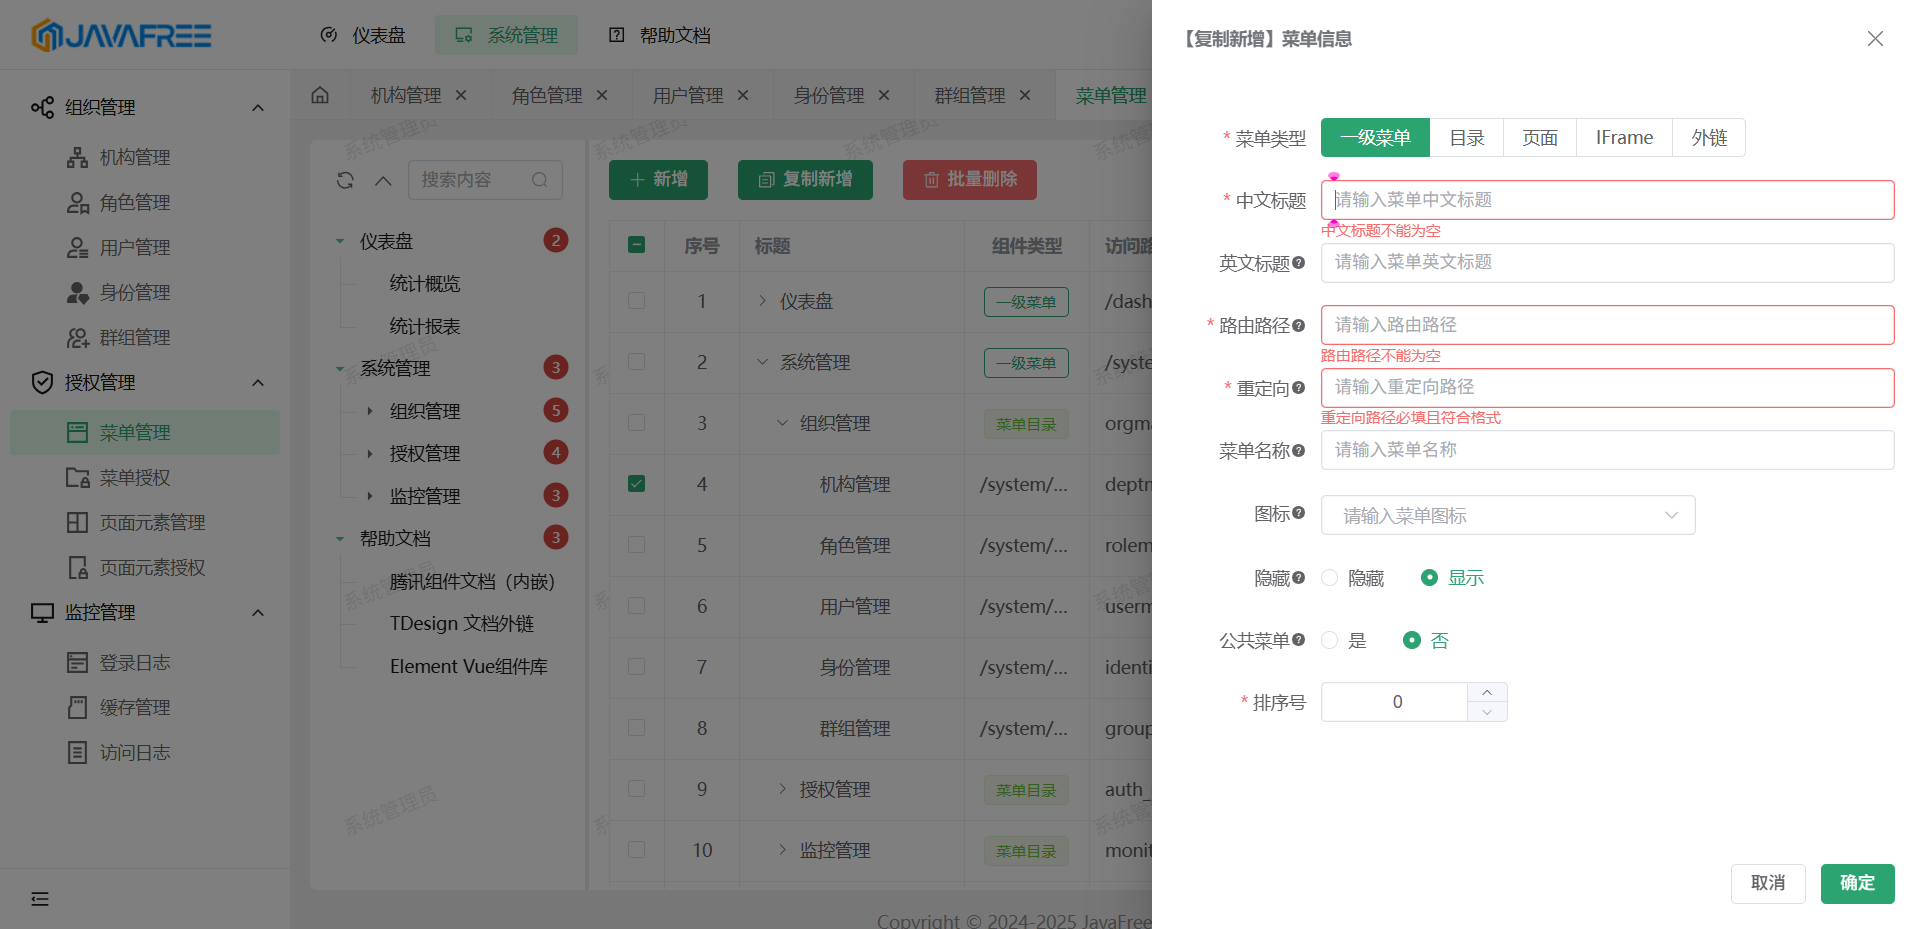
Task: Select the 隐藏 radio option
Action: (1330, 578)
